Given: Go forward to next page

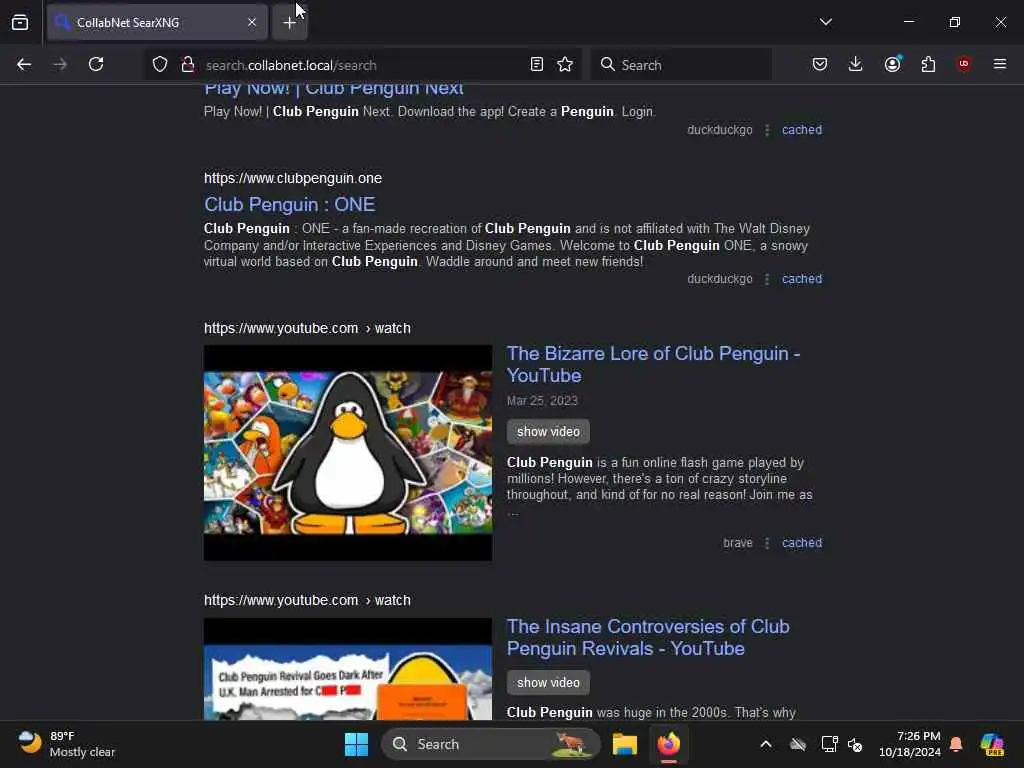Looking at the screenshot, I should (x=60, y=64).
